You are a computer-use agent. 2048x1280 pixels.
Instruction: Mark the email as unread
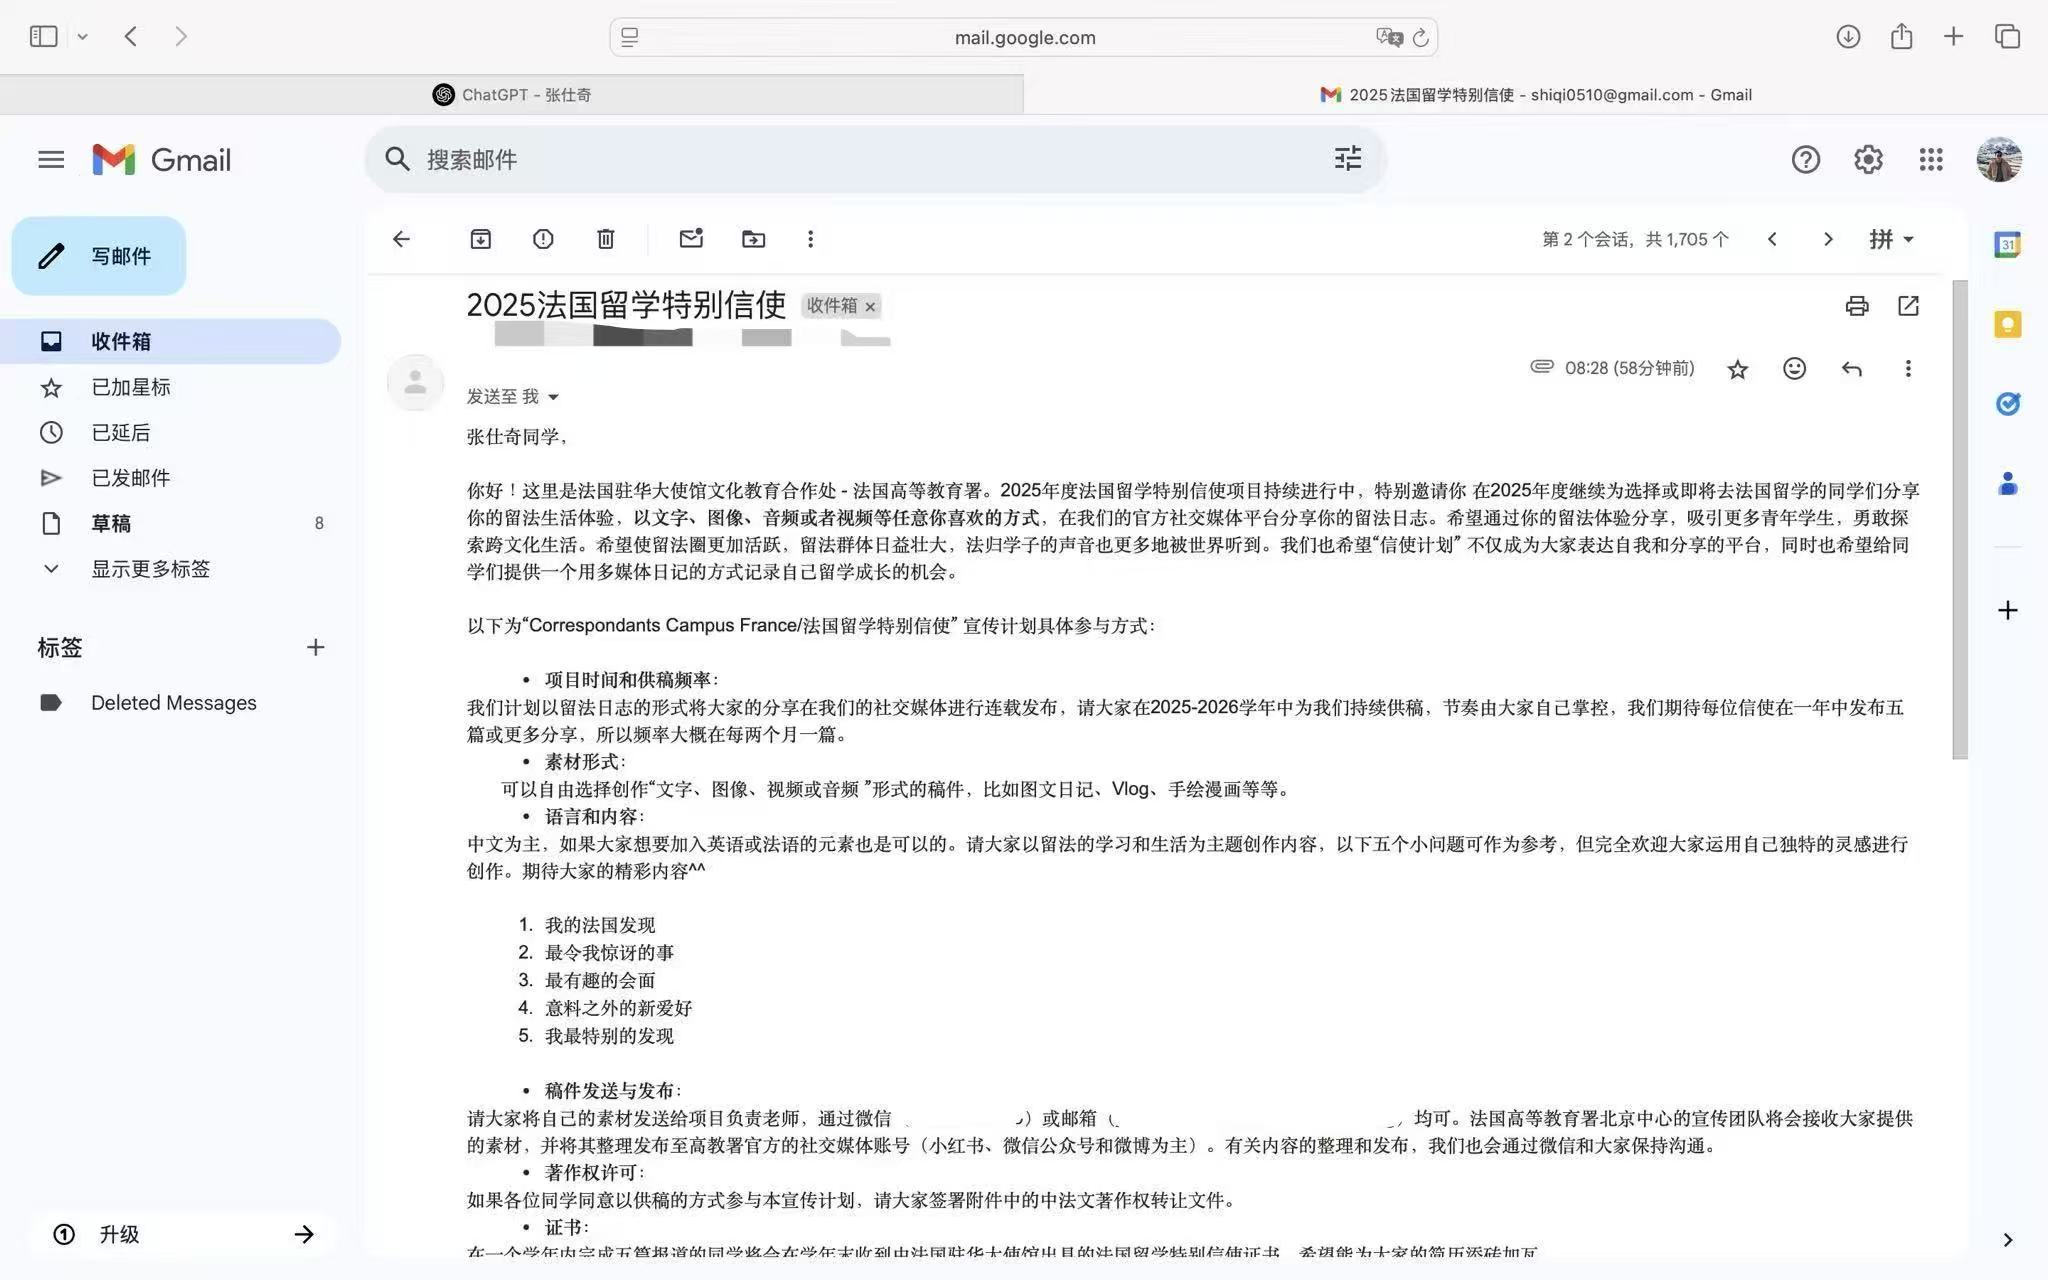pos(691,239)
